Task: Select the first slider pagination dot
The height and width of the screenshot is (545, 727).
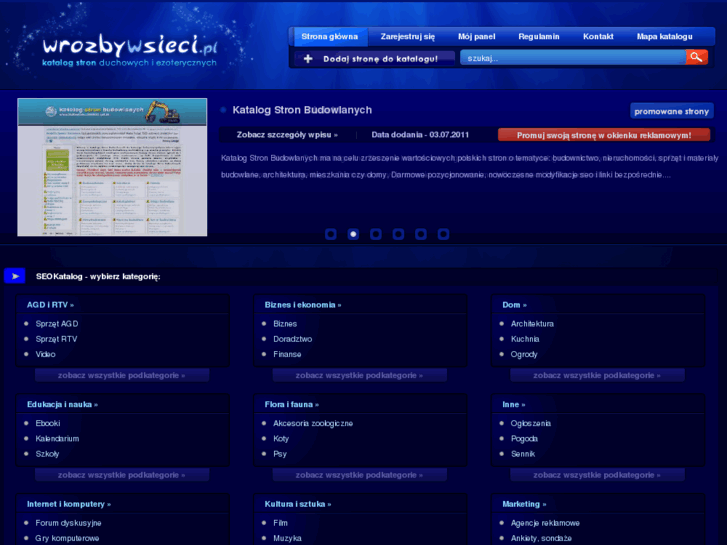Action: point(331,234)
